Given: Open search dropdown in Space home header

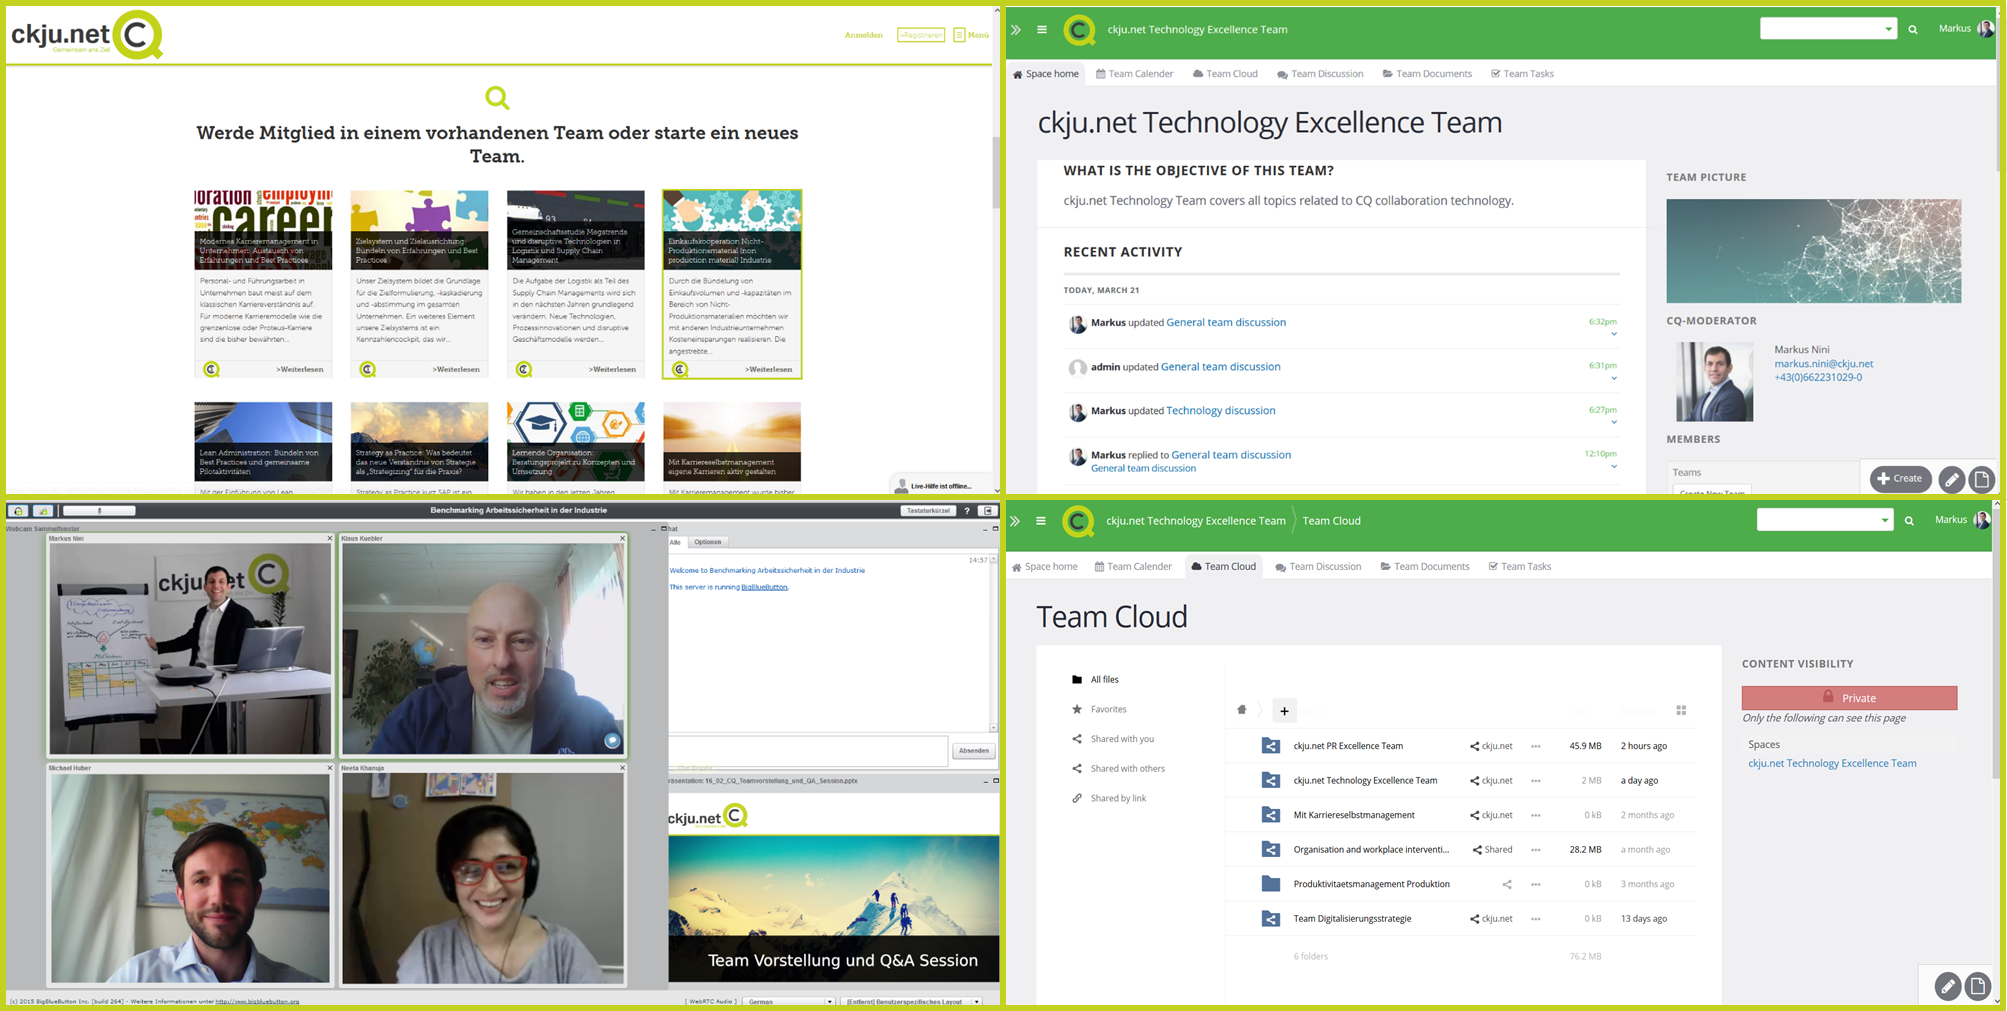Looking at the screenshot, I should point(1888,30).
